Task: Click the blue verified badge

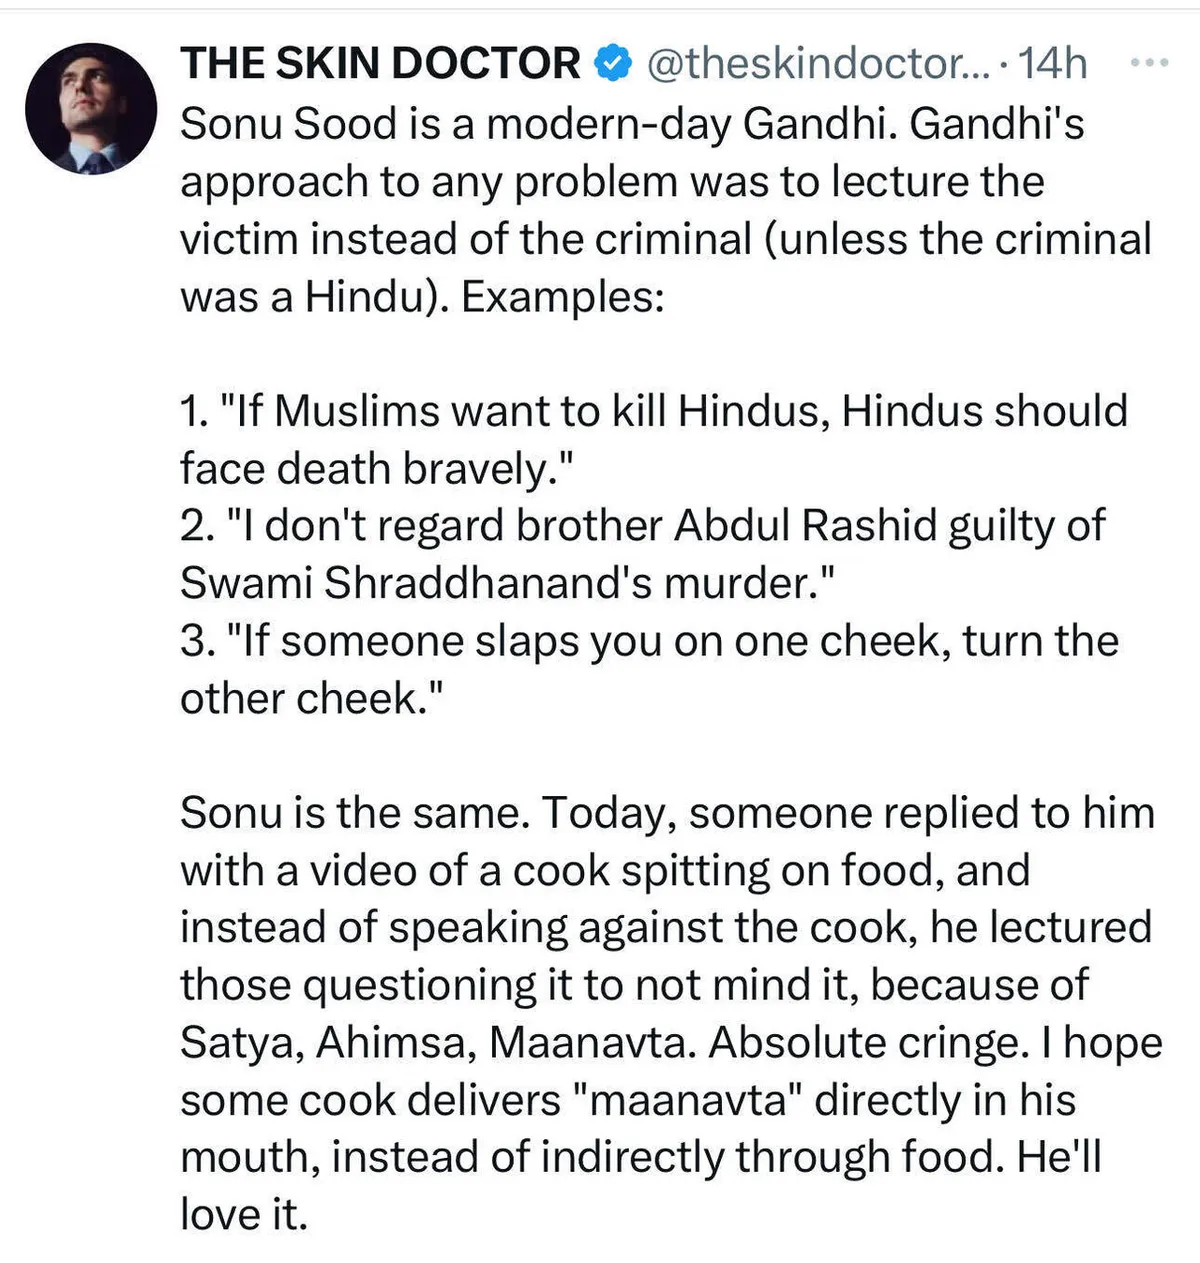Action: (x=613, y=64)
